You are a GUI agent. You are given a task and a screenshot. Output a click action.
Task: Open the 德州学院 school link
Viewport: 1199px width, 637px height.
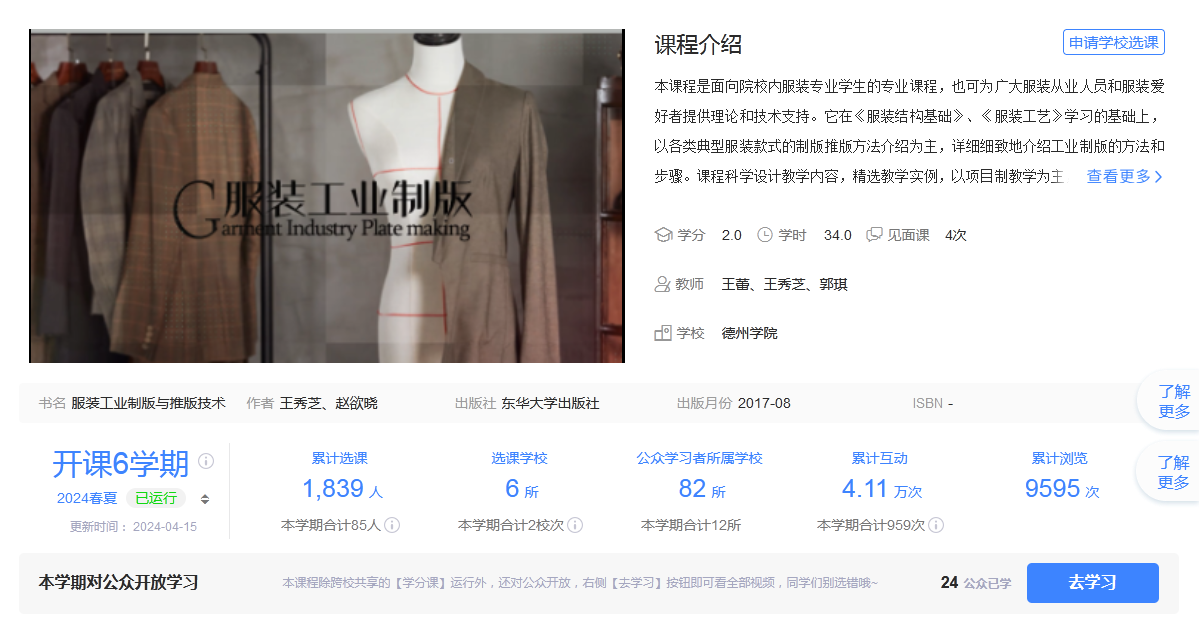pyautogui.click(x=749, y=333)
